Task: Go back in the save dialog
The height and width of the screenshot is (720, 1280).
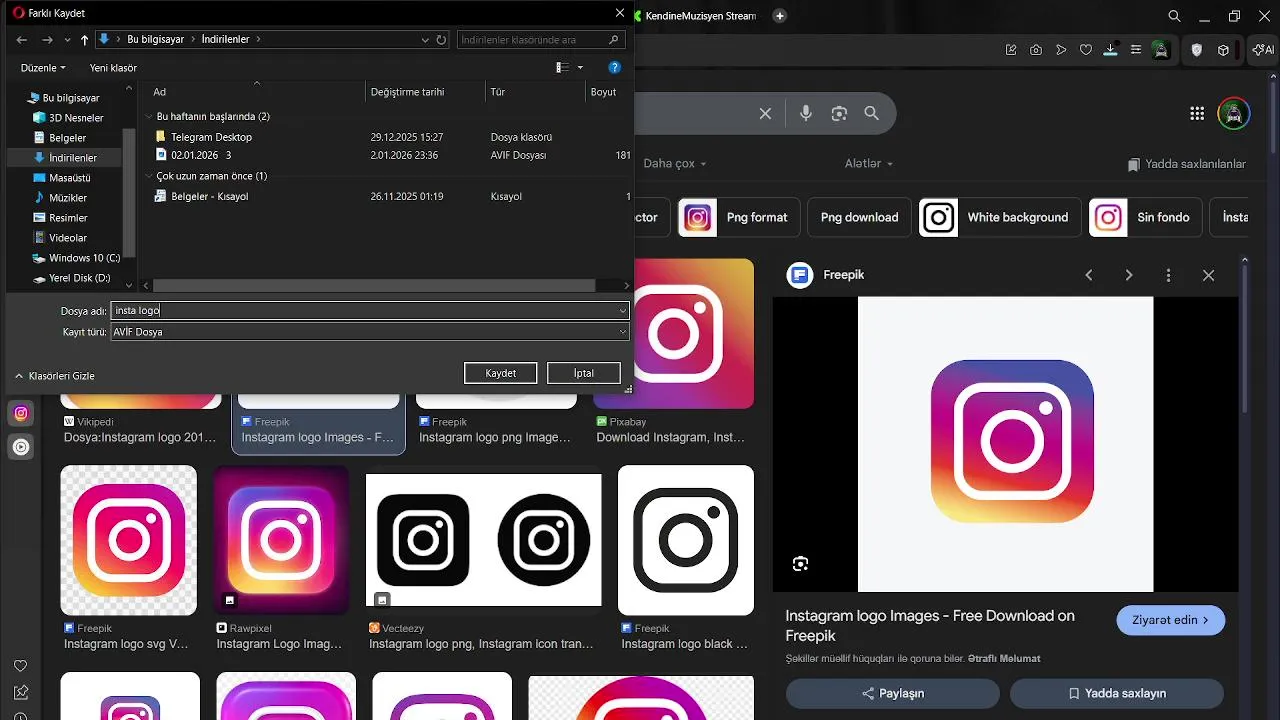Action: 21,40
